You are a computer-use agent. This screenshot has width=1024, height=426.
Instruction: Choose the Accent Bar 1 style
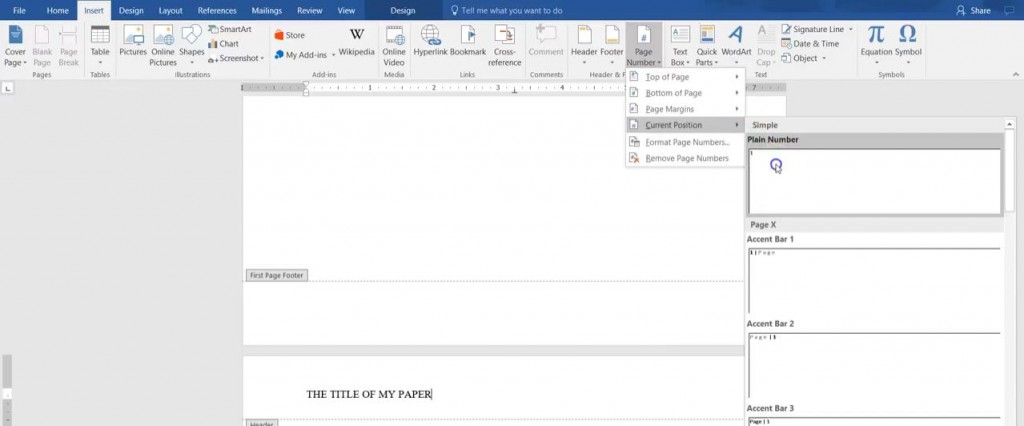874,274
